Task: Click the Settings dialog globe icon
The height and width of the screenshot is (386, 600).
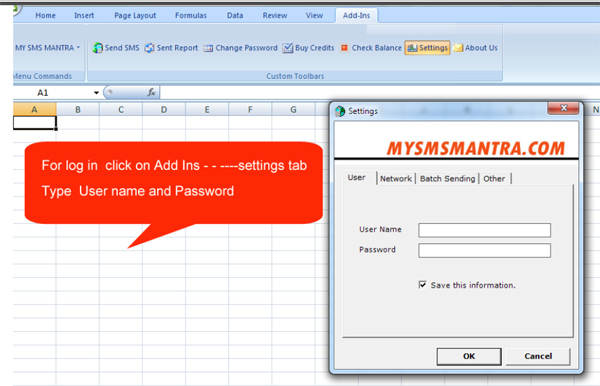Action: click(x=340, y=111)
